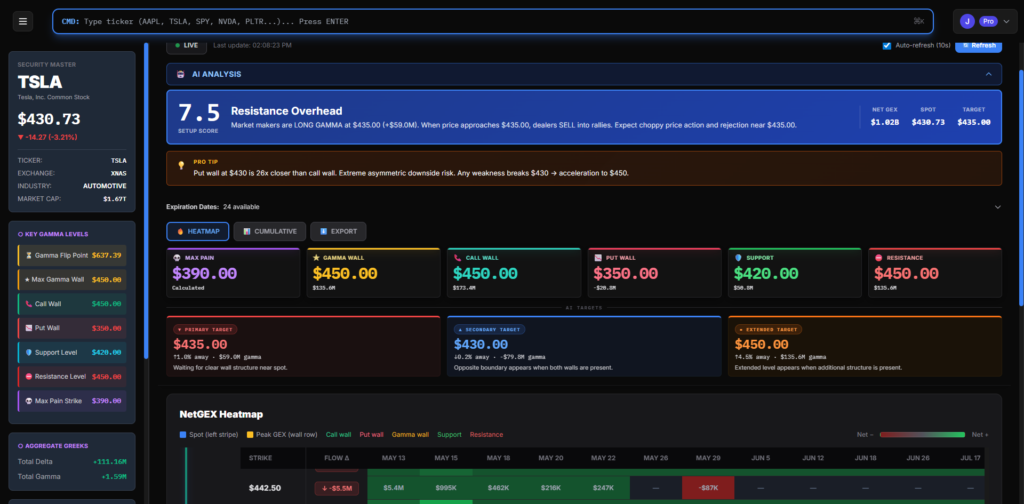
Task: Click the flame icon on Heatmap tab
Action: [x=180, y=231]
